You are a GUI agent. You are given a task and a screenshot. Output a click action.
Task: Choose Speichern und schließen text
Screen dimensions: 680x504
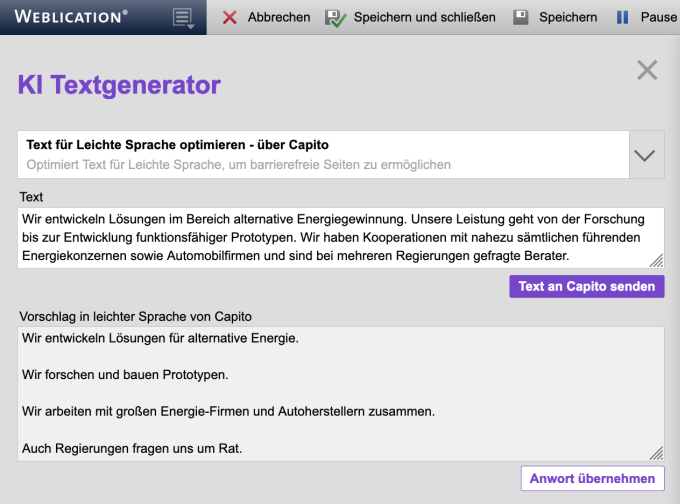pos(425,17)
